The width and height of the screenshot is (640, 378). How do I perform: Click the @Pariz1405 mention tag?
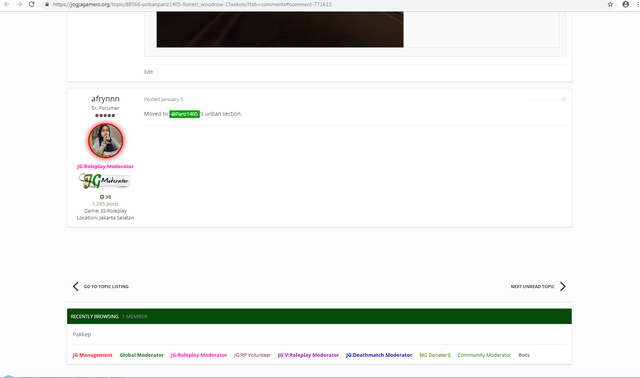184,114
